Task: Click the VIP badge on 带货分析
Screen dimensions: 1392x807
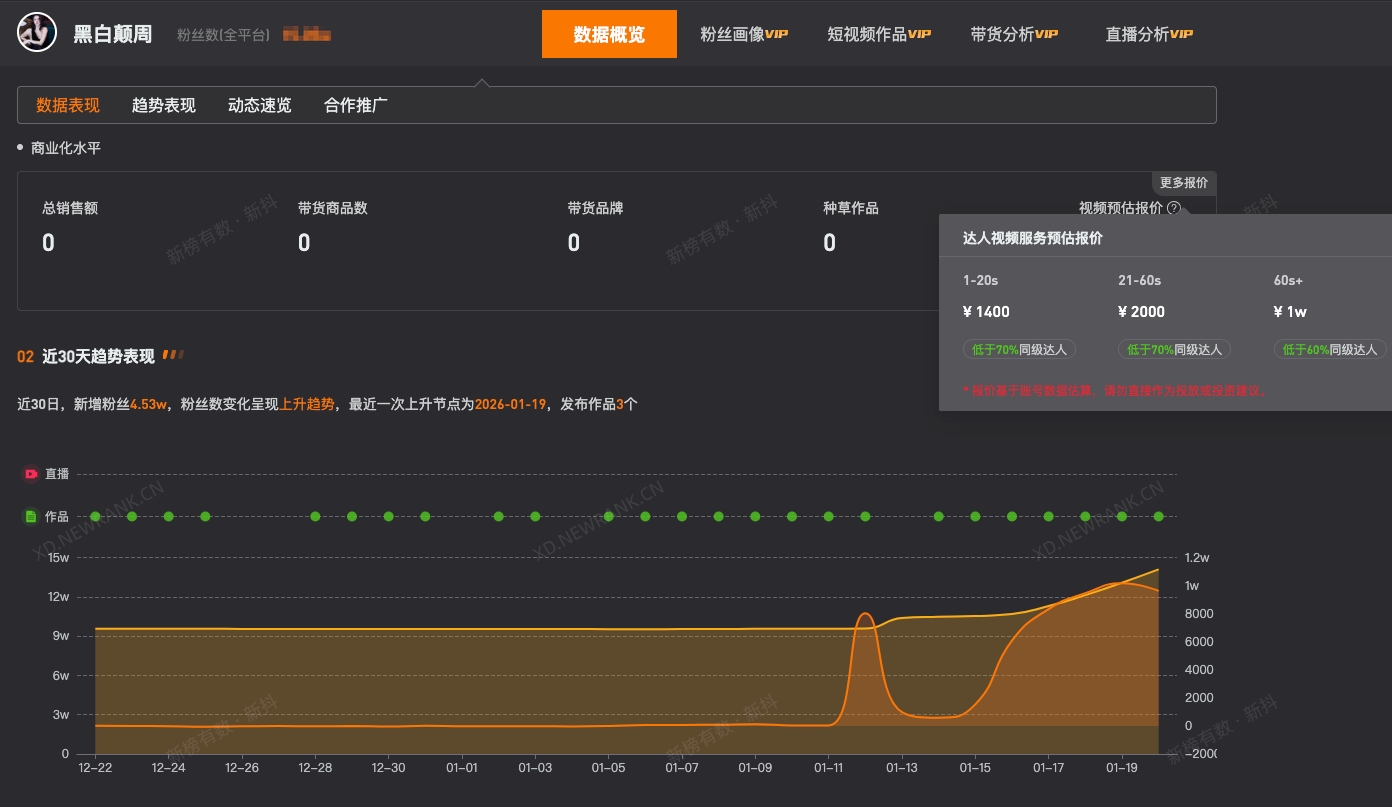Action: point(1046,34)
